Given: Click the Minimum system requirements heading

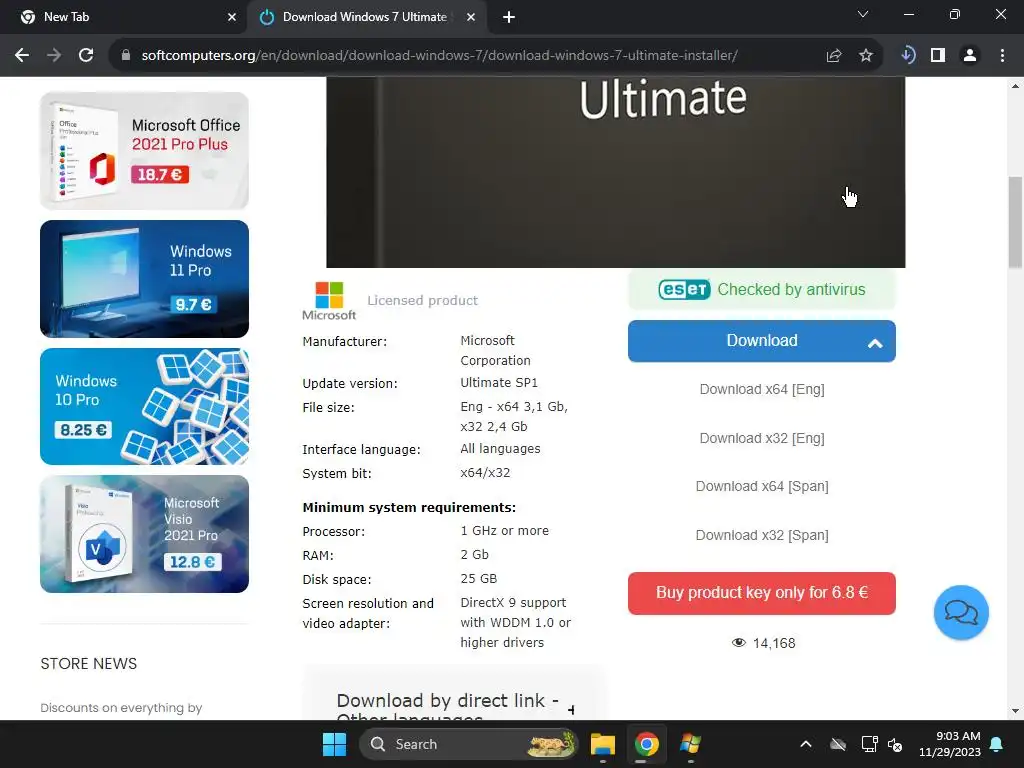Looking at the screenshot, I should point(409,507).
